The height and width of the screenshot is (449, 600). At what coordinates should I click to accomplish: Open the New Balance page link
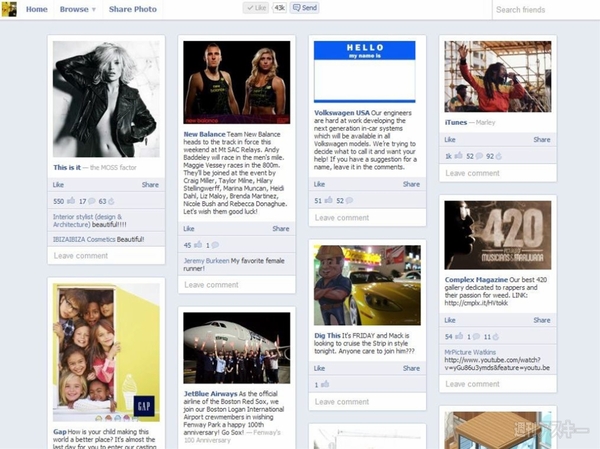click(204, 134)
